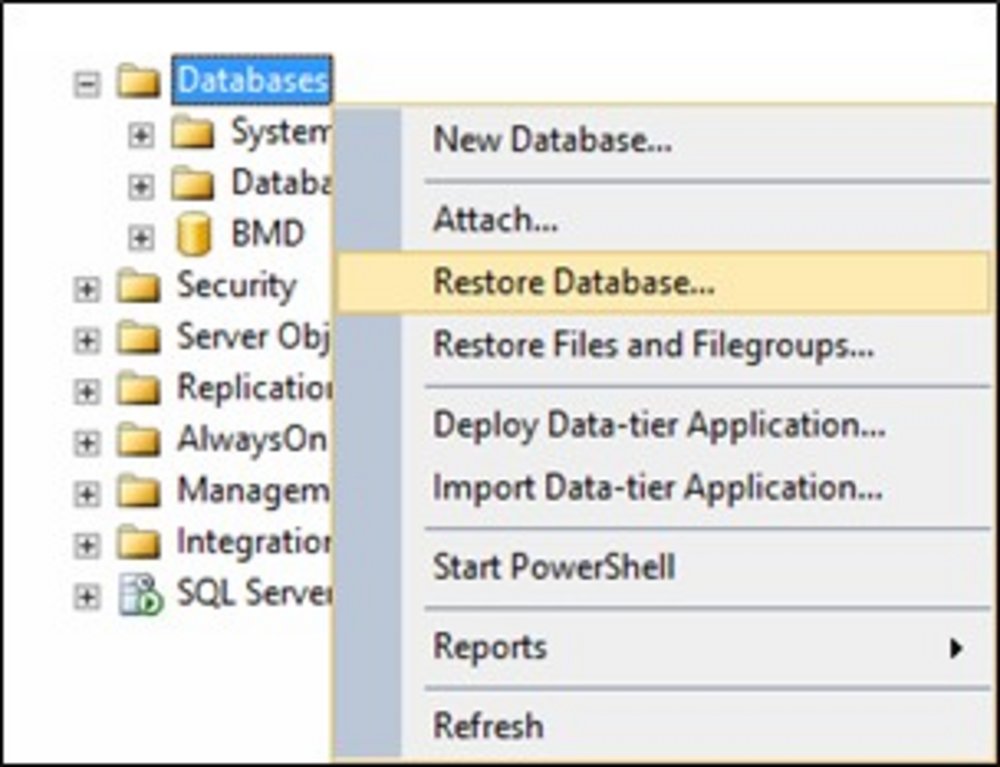Image resolution: width=1000 pixels, height=767 pixels.
Task: Click the Management folder icon
Action: click(138, 492)
